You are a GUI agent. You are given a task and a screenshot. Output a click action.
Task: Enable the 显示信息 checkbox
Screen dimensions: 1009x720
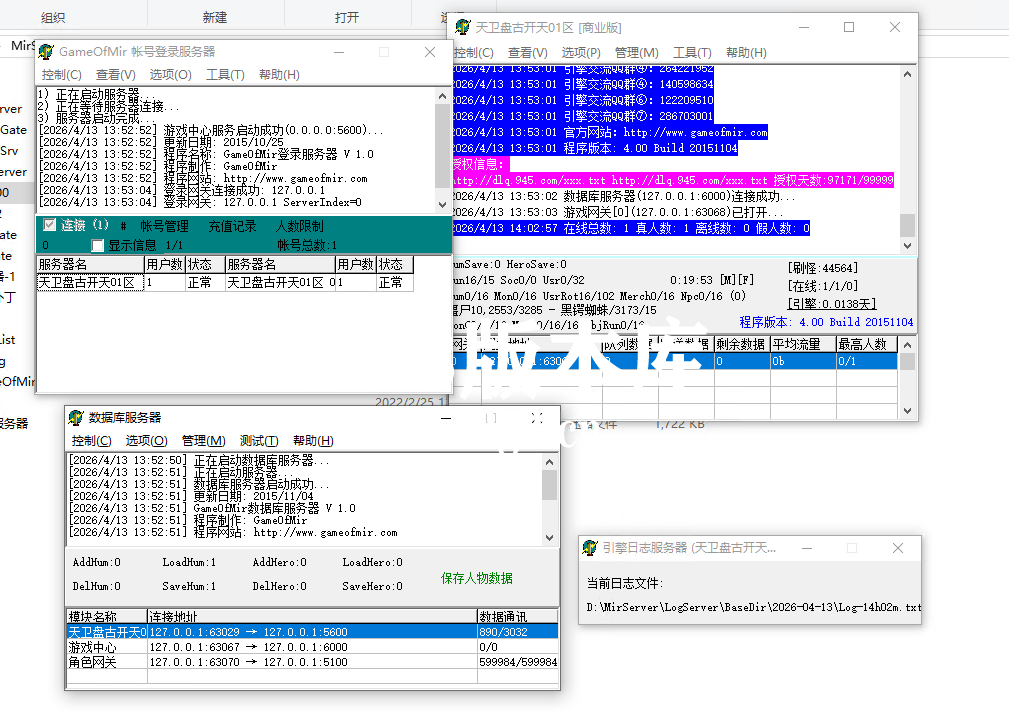(98, 245)
